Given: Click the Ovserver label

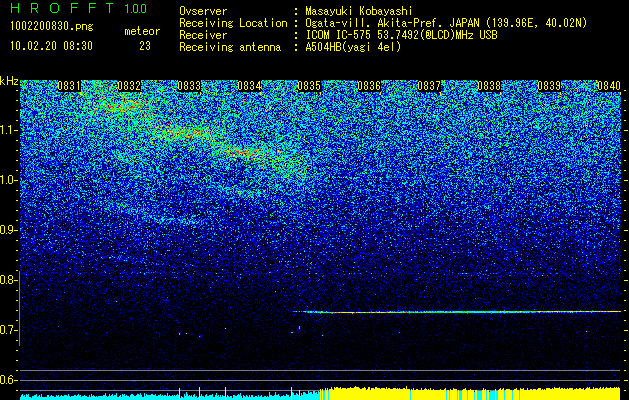Looking at the screenshot, I should click(203, 11).
